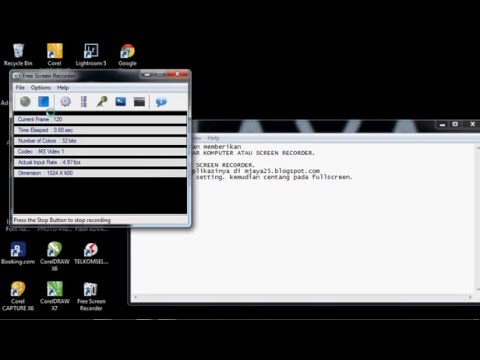Open the Help menu in Free Screen Recorder
Viewport: 480px width, 360px height.
63,87
